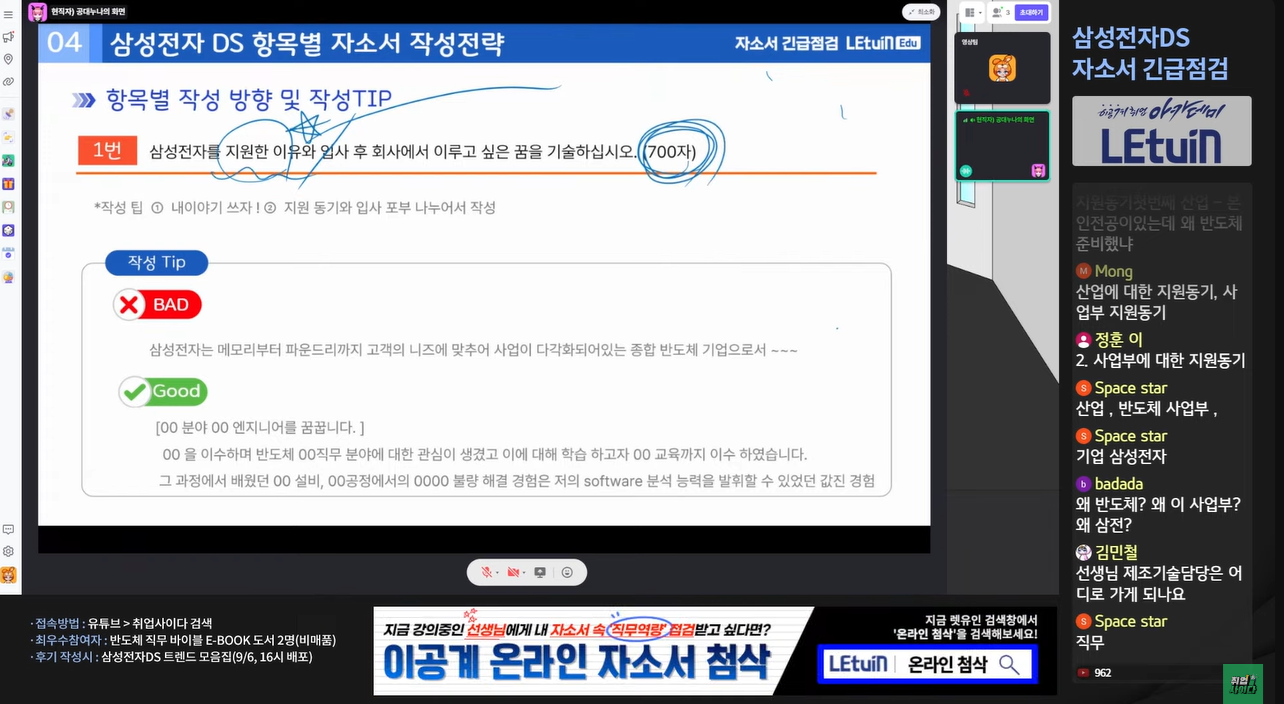Click the megaphone announcement icon
The width and height of the screenshot is (1284, 704).
8,37
